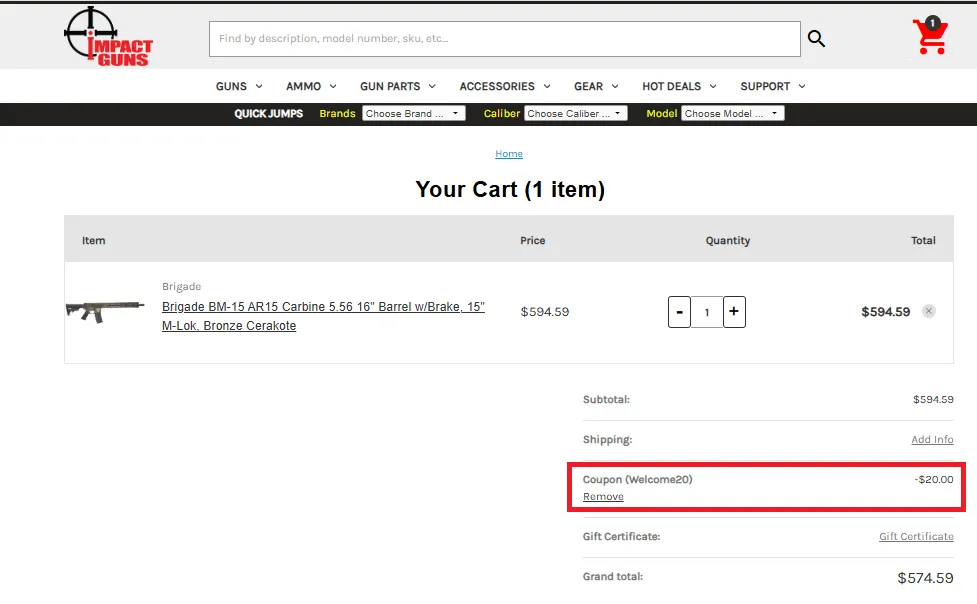Screen dimensions: 977x604
Task: Remove the Welcome20 coupon
Action: click(603, 496)
